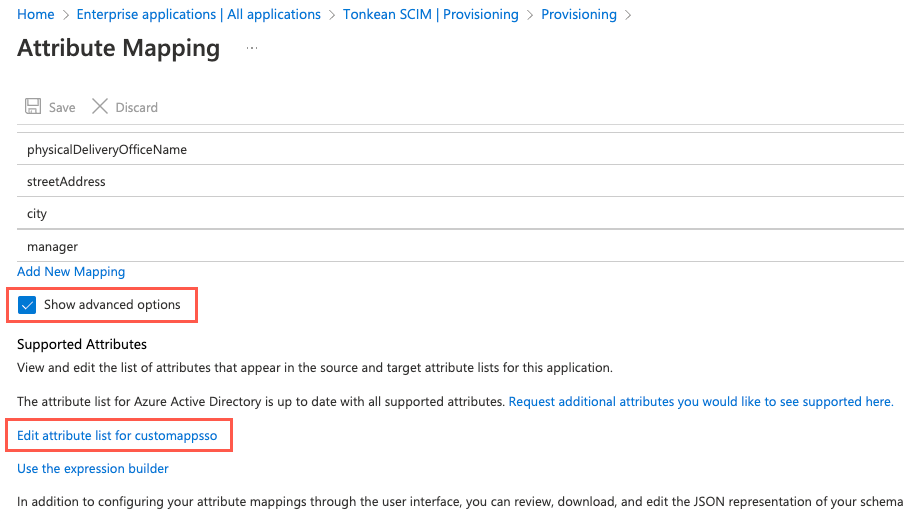Launch Use the expression builder link
Viewport: 904px width, 521px height.
[x=93, y=468]
